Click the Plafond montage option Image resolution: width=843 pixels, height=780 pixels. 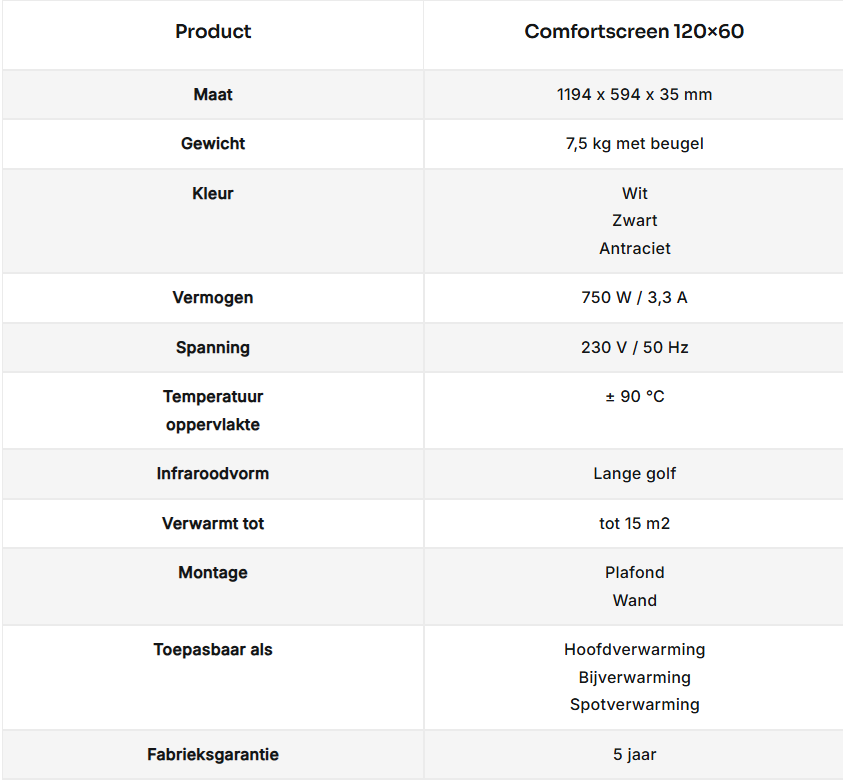pyautogui.click(x=635, y=573)
